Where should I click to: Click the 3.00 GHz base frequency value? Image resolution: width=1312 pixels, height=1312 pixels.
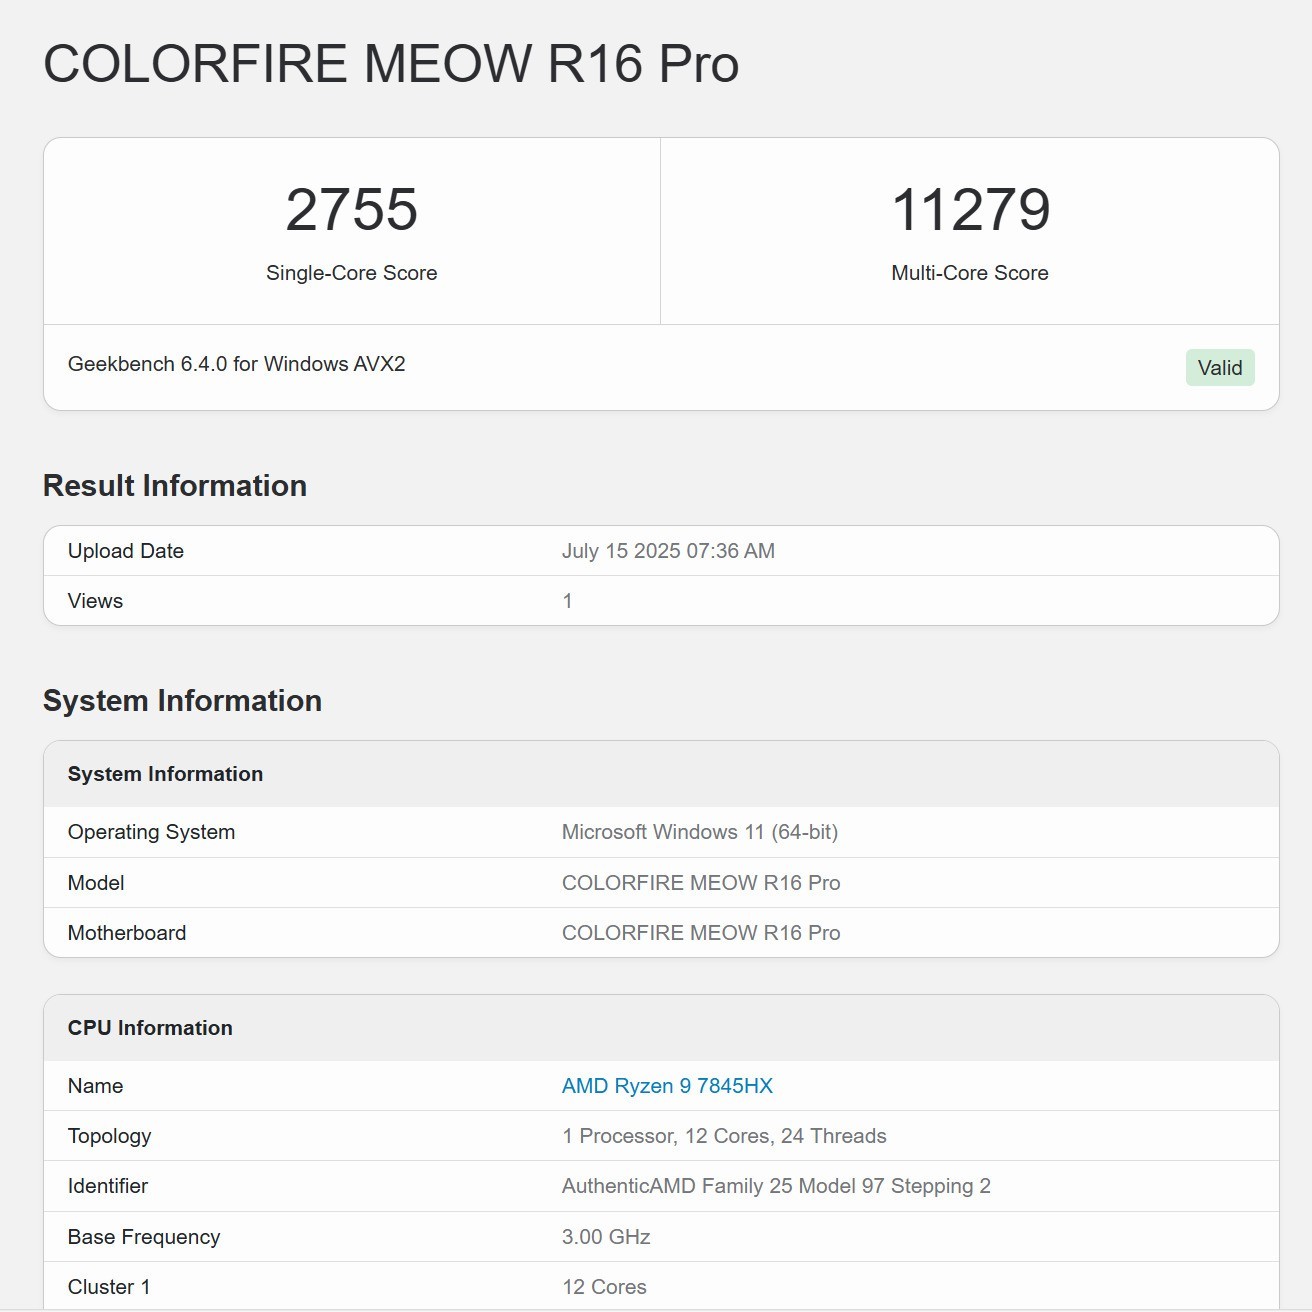(606, 1237)
